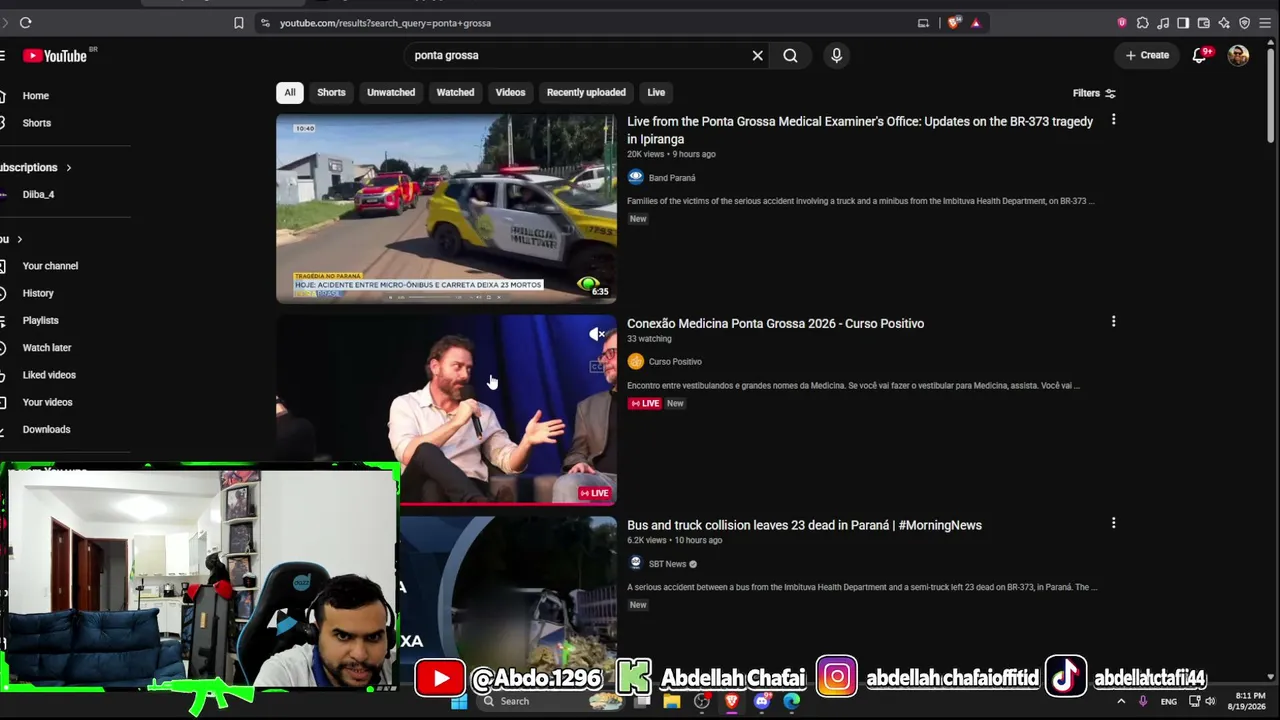
Task: Open the media control music note icon
Action: pyautogui.click(x=1164, y=23)
